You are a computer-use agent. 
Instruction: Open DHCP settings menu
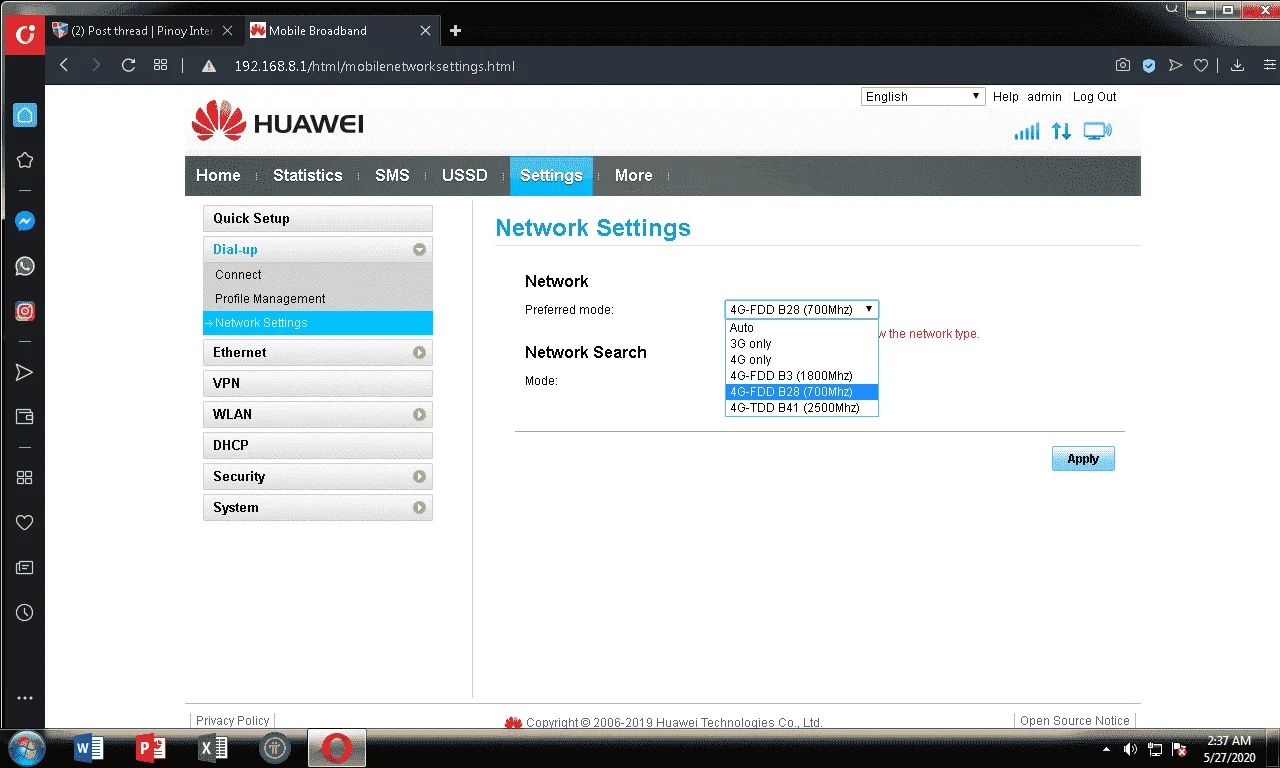pos(318,445)
